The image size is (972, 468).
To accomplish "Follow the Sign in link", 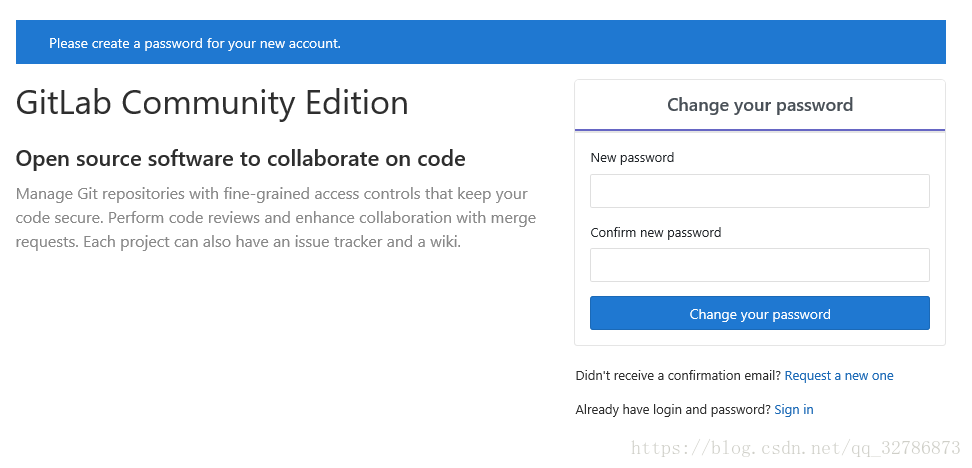I will click(794, 410).
